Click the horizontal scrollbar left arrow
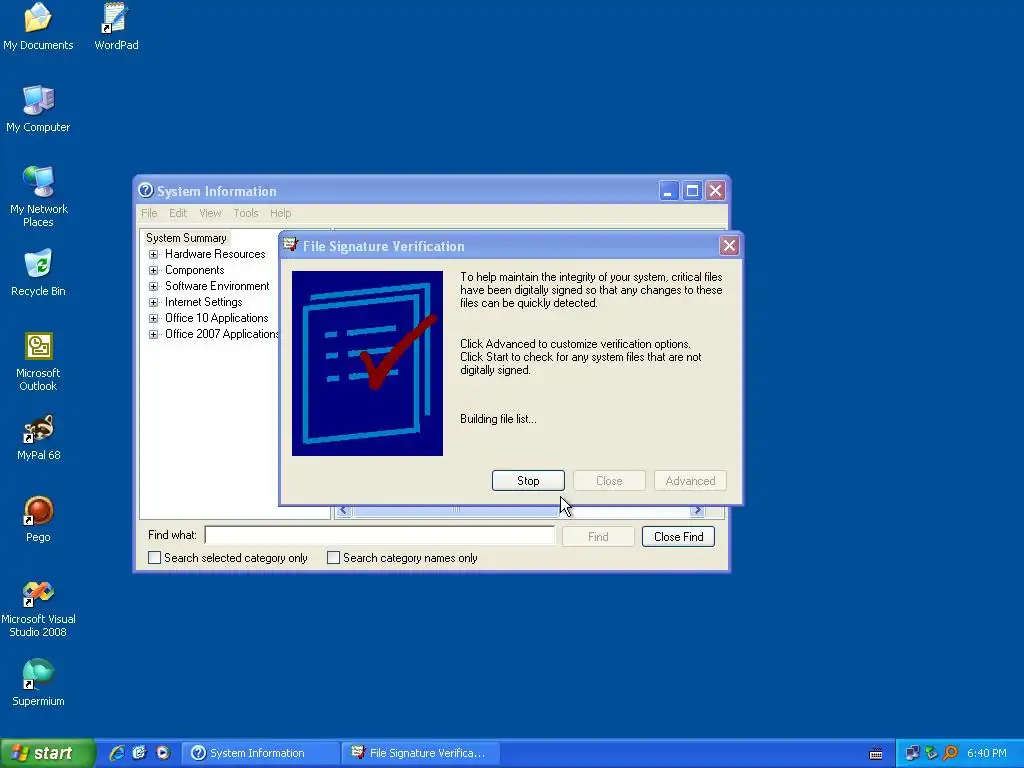Screen dimensions: 1024x768 coord(344,510)
